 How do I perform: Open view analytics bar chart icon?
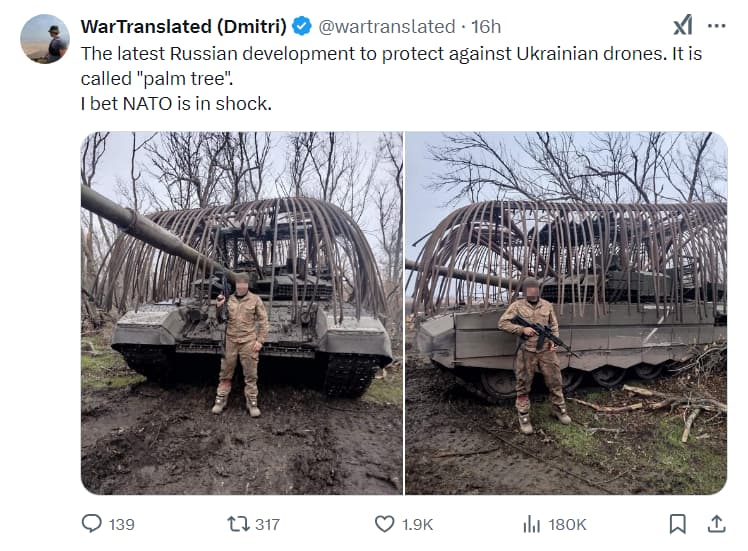coord(531,524)
